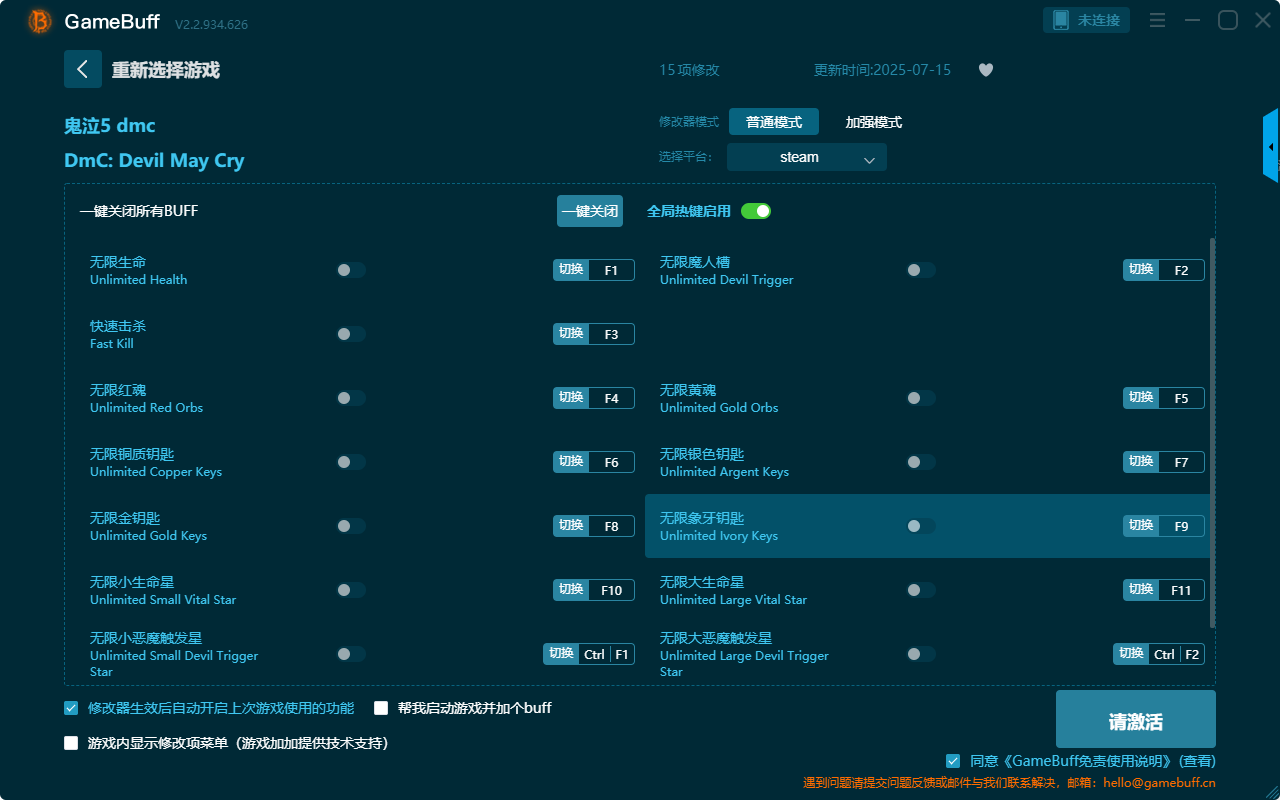
Task: Toggle Unlimited Gold Keys switch
Action: 351,526
